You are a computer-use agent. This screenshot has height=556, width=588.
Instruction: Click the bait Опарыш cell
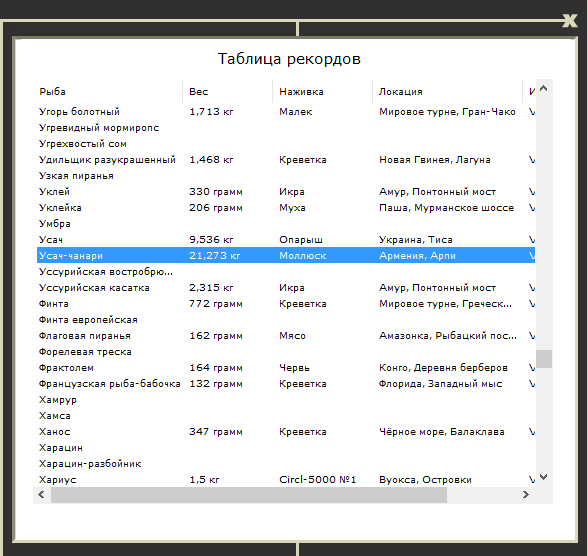(301, 240)
